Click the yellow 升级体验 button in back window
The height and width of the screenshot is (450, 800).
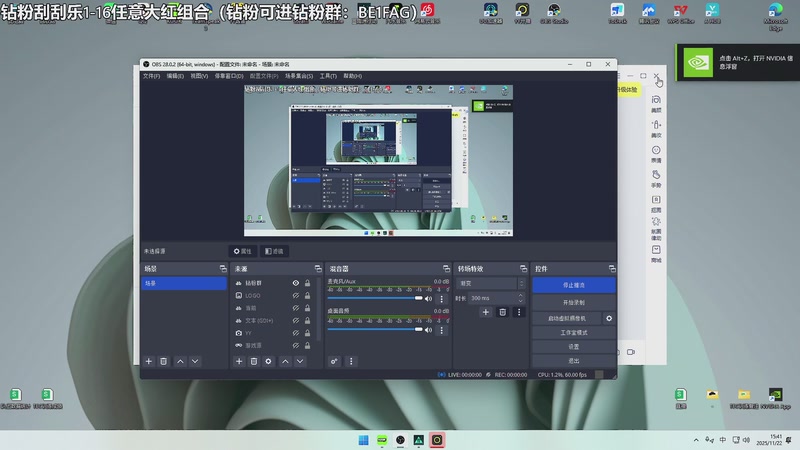628,90
